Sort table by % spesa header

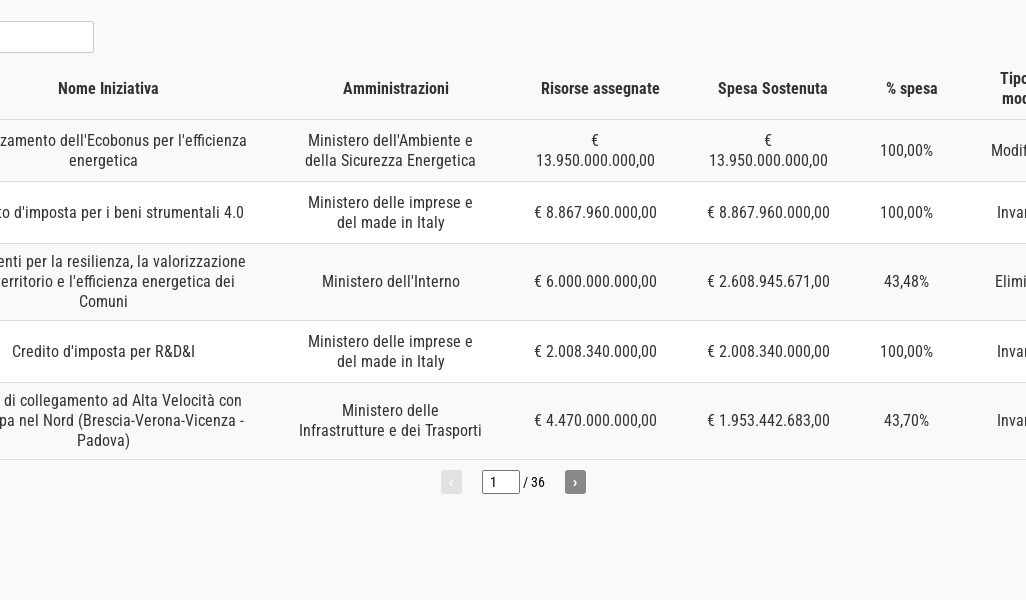pos(911,89)
